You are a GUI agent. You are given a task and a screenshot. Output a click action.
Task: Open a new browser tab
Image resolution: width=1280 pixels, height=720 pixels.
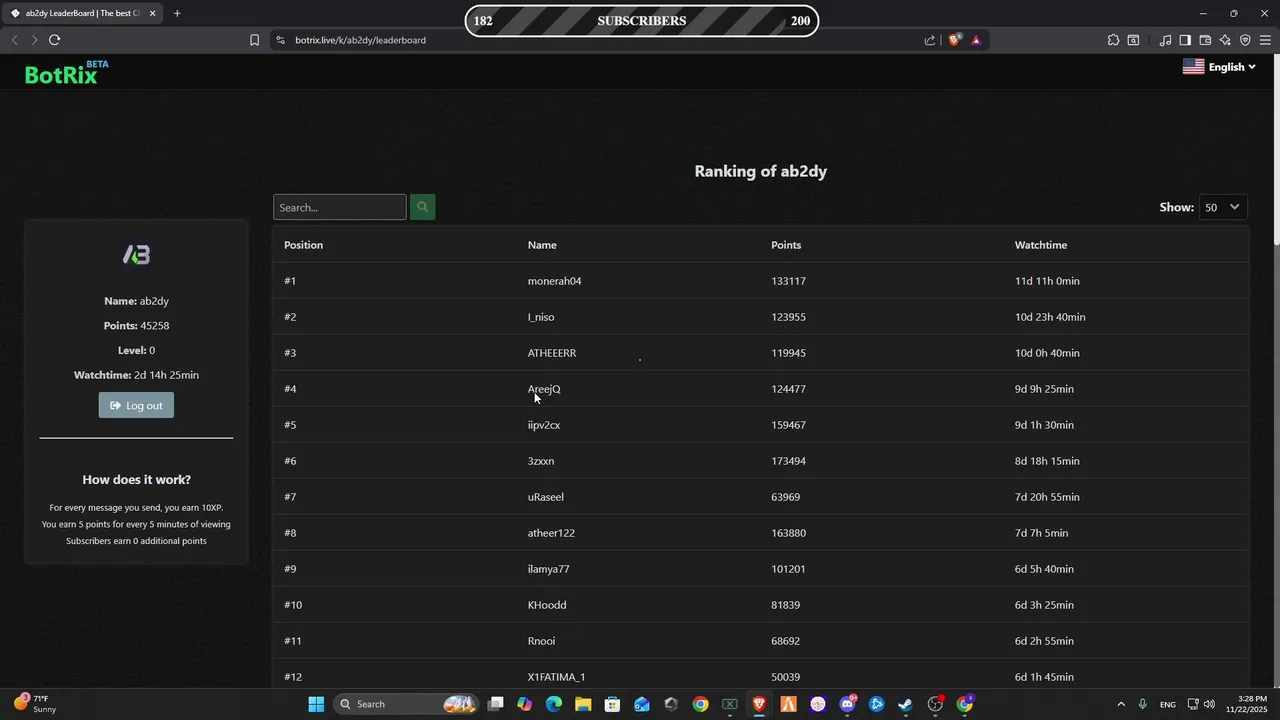[x=177, y=13]
